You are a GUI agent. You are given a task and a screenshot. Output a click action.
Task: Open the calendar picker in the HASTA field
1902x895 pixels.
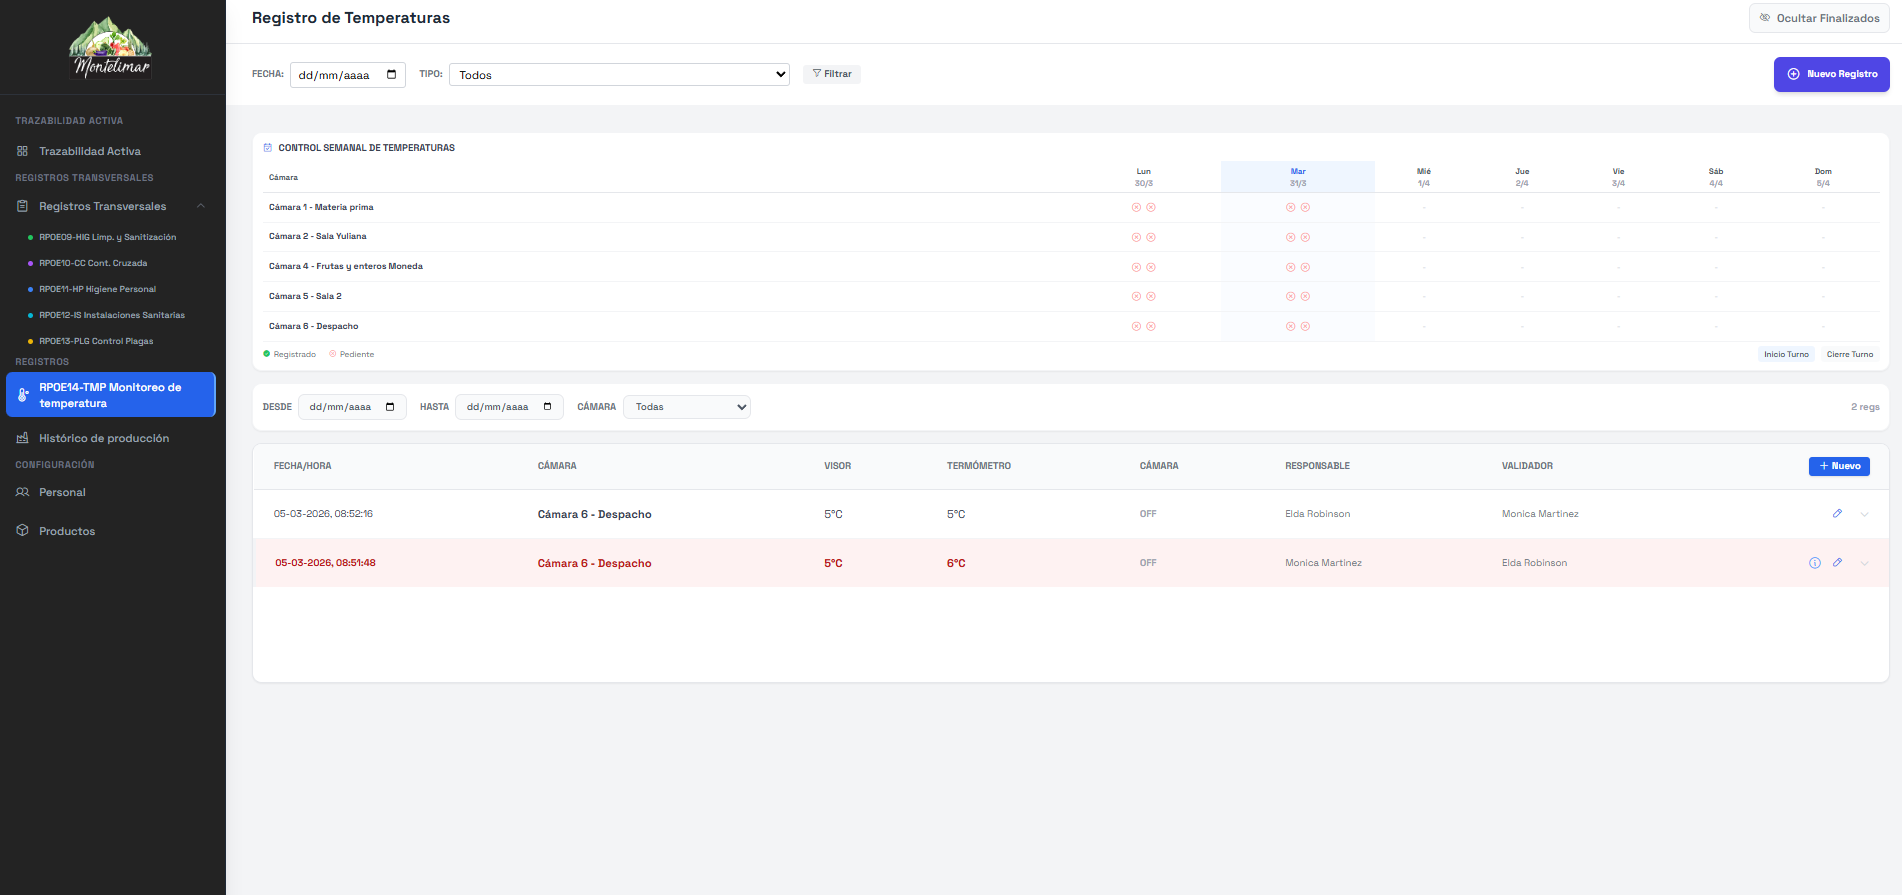coord(547,407)
